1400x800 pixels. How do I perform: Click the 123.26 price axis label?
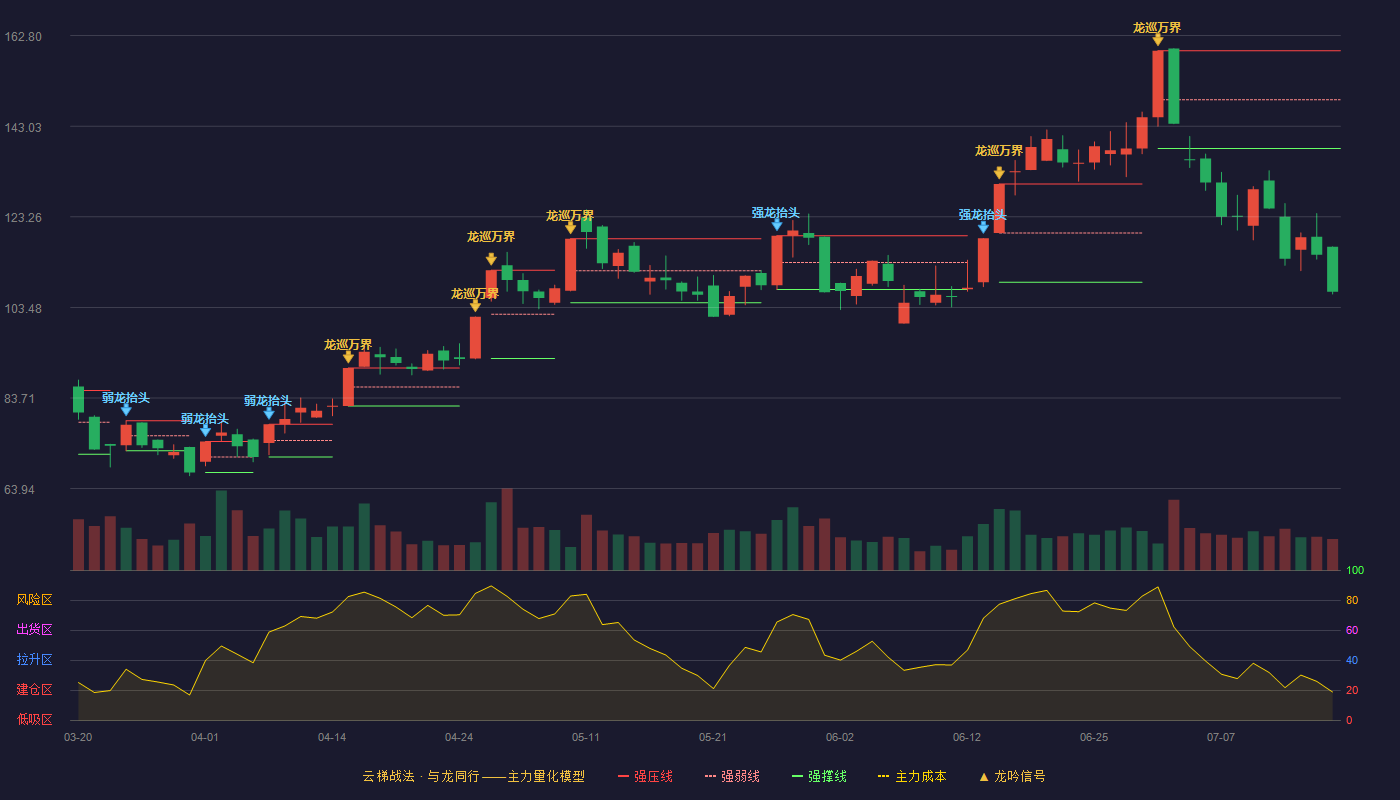tap(23, 218)
